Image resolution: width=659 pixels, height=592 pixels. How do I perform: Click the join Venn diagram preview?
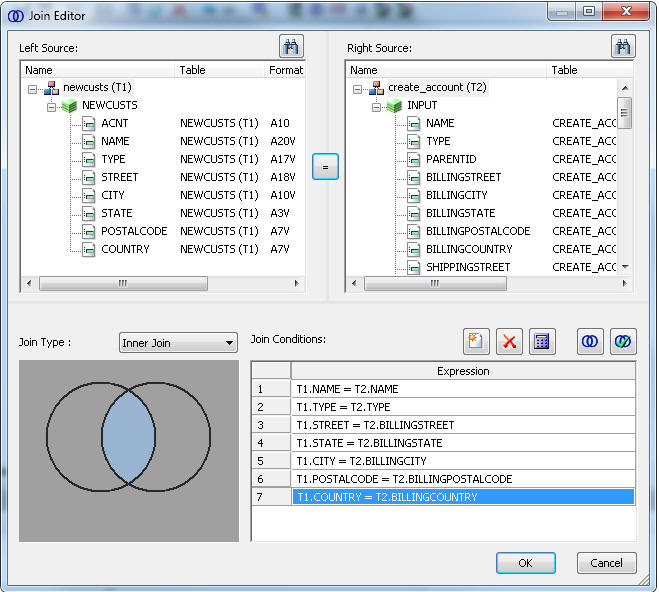click(129, 451)
